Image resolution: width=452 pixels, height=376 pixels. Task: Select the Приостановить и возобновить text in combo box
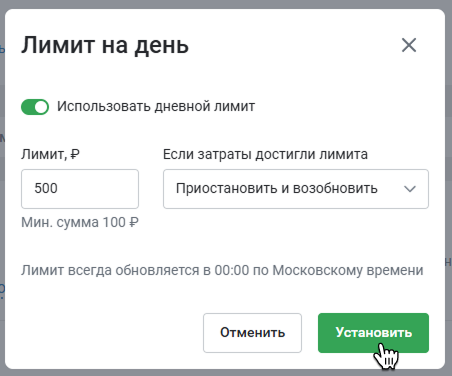click(277, 189)
